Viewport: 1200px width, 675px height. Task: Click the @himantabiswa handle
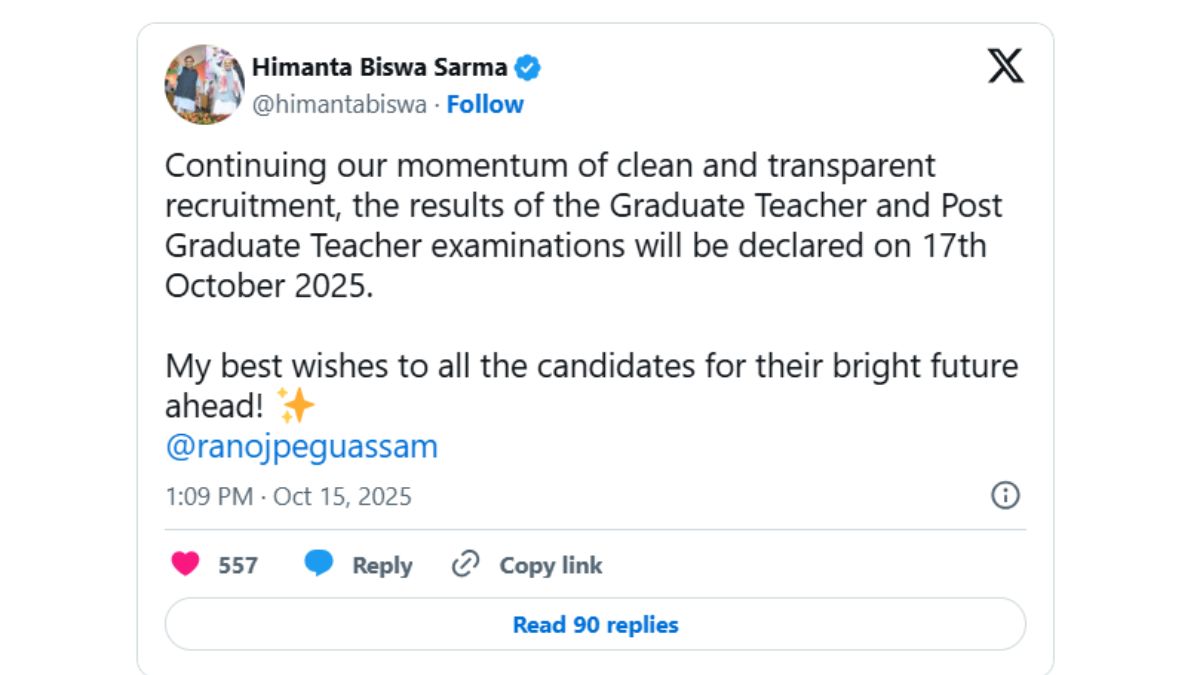[x=339, y=104]
